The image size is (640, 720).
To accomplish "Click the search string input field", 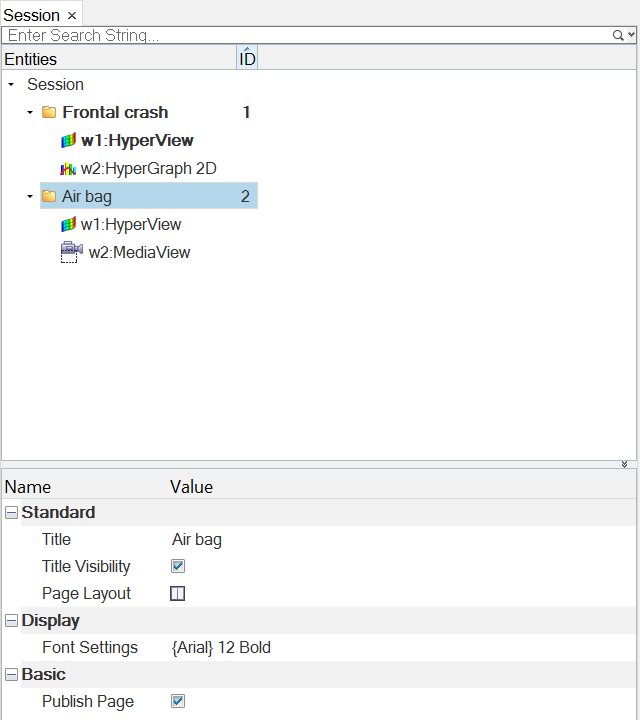I will coord(300,35).
